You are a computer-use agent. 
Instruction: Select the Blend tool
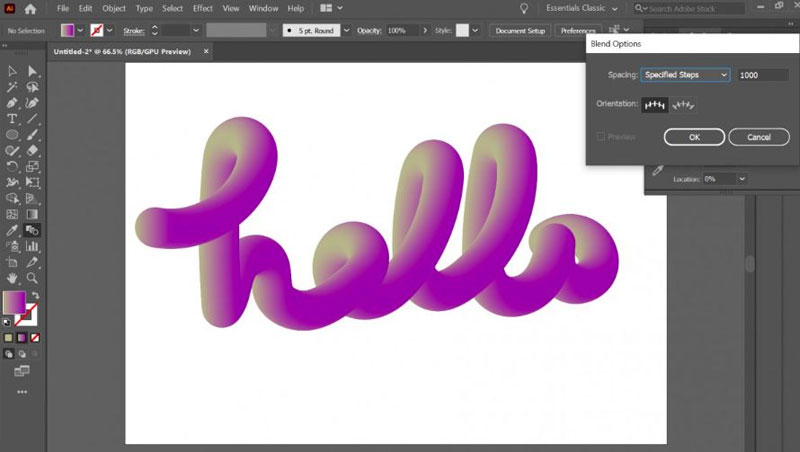point(32,230)
